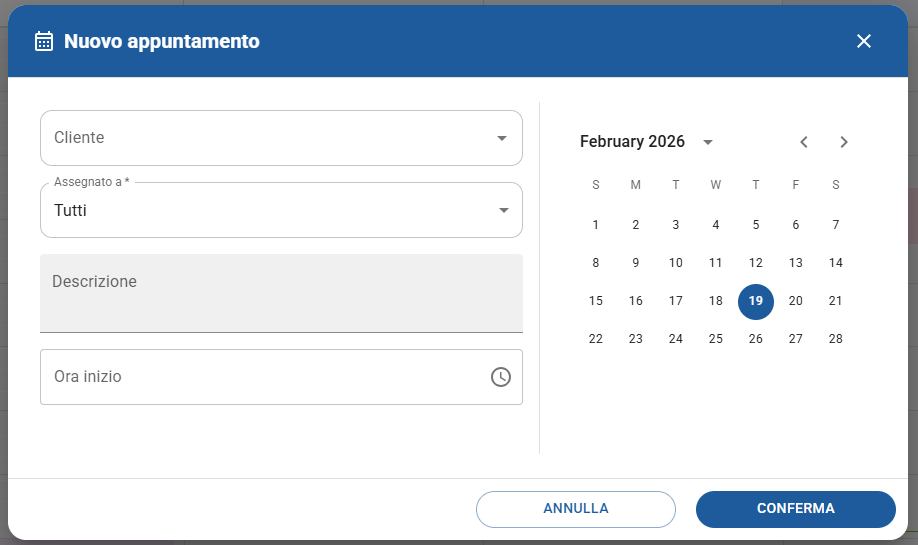This screenshot has width=918, height=545.
Task: Close the Nuovo appuntamento dialog
Action: tap(864, 41)
